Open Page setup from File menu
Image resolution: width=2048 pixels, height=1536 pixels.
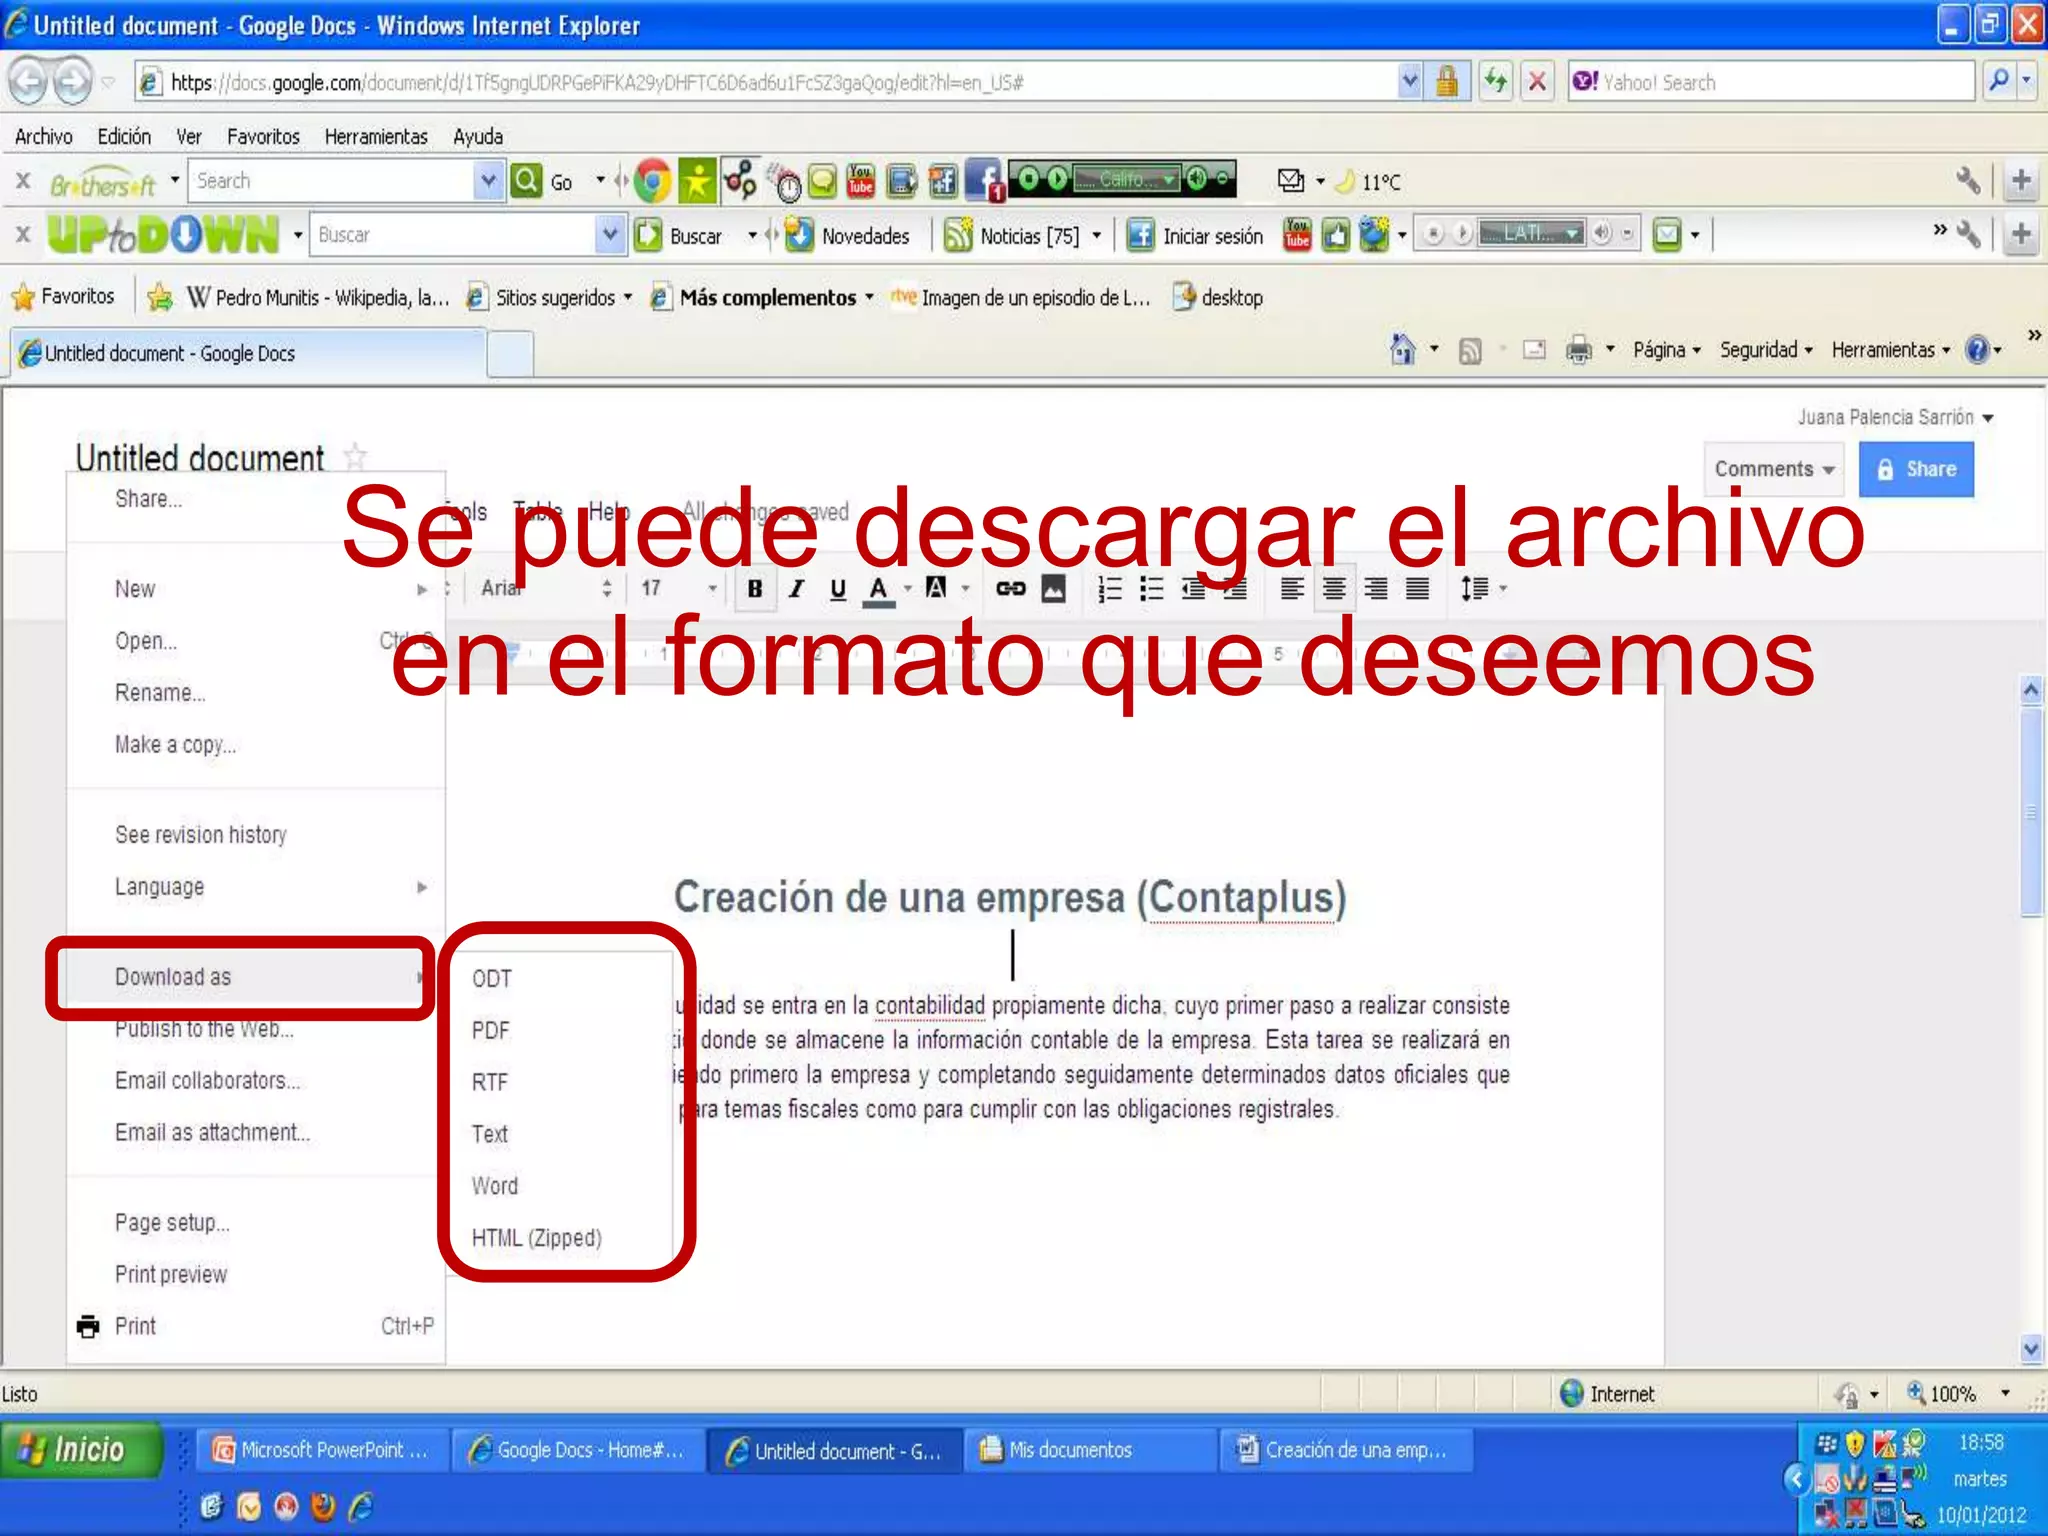[x=172, y=1223]
